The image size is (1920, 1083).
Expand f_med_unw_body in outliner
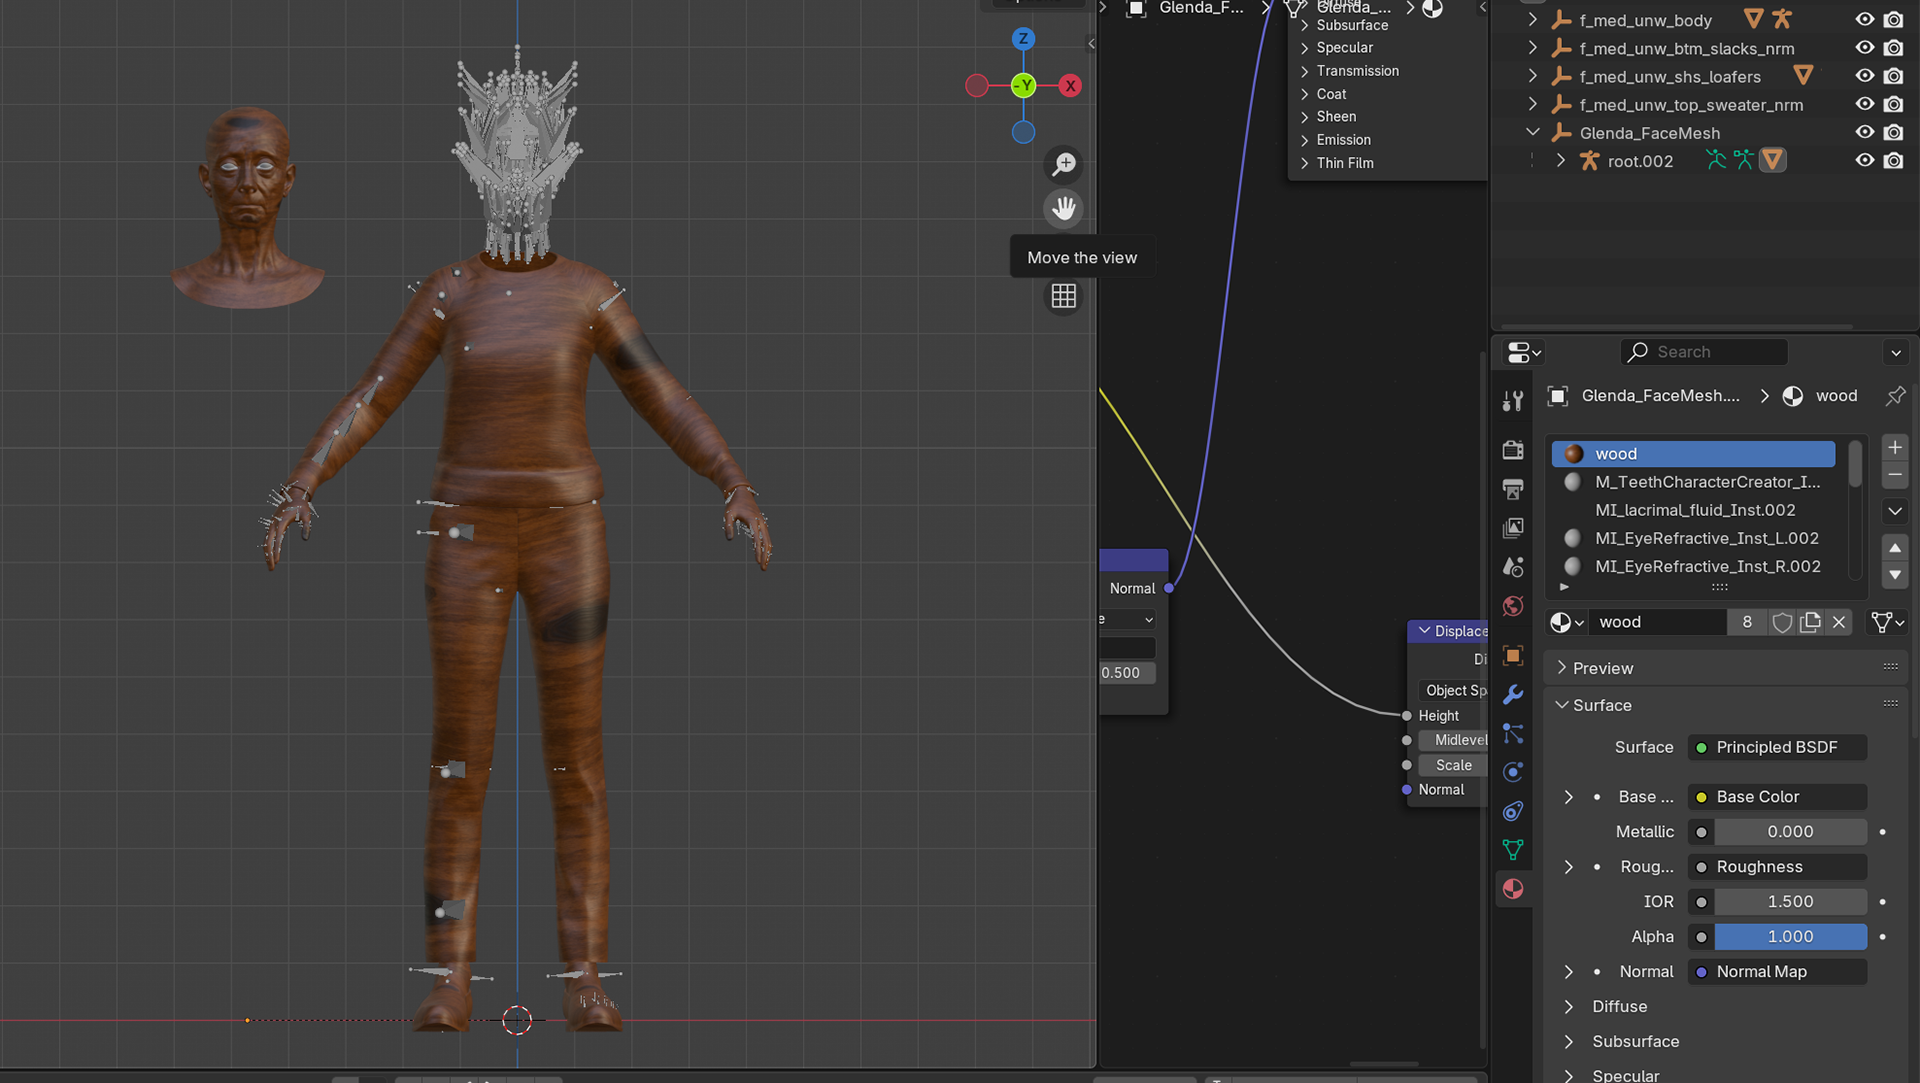pos(1532,19)
